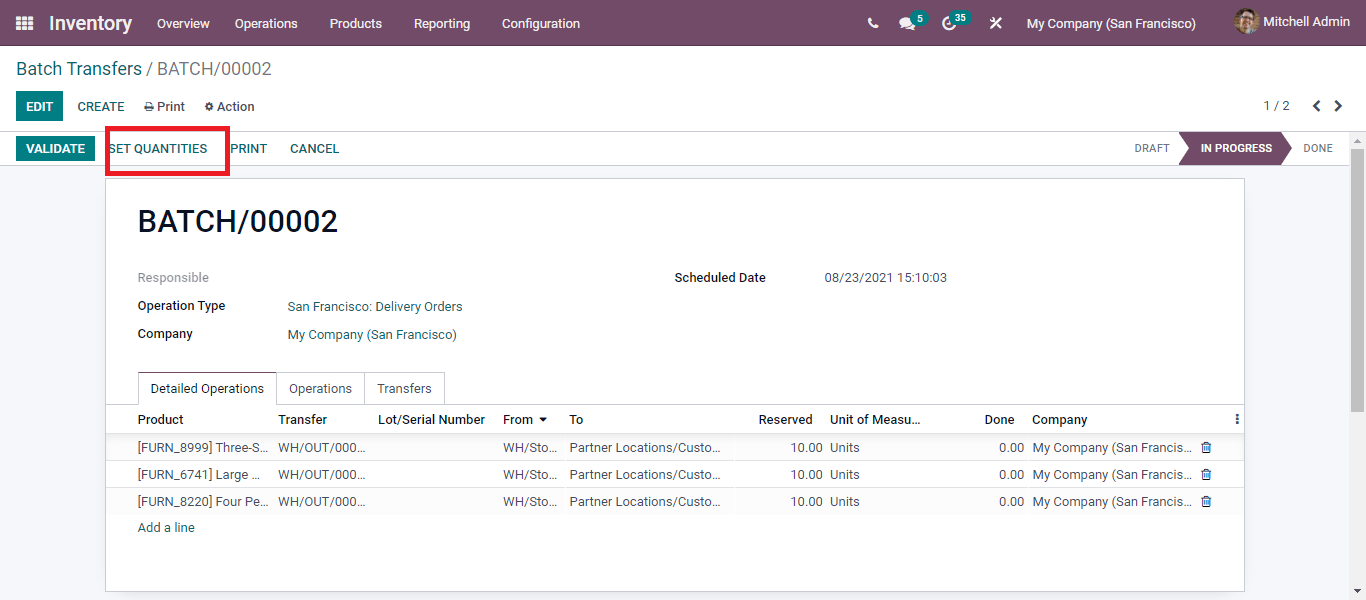Click Company value My Company (San Francisco) in the form
The height and width of the screenshot is (600, 1366).
pyautogui.click(x=372, y=334)
